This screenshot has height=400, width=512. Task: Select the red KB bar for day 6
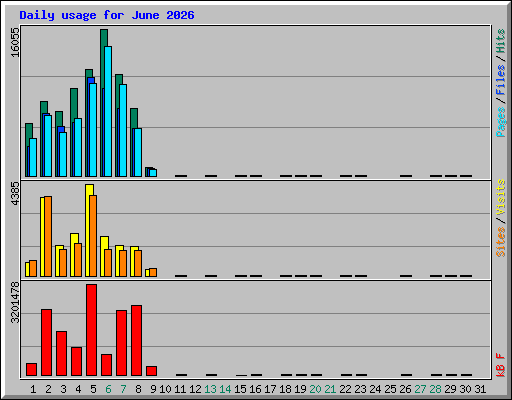[106, 365]
